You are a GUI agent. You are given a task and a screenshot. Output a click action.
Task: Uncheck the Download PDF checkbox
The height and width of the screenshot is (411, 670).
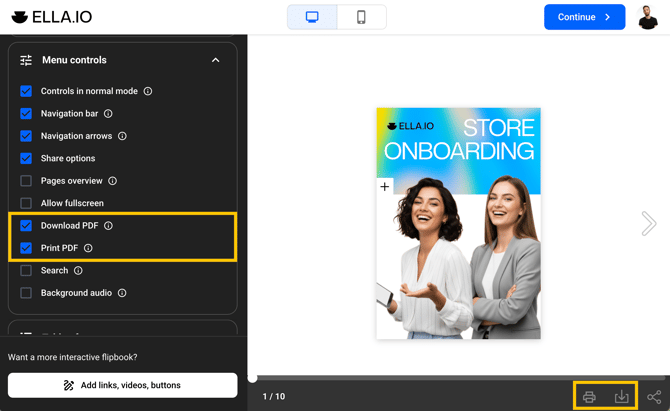point(26,226)
